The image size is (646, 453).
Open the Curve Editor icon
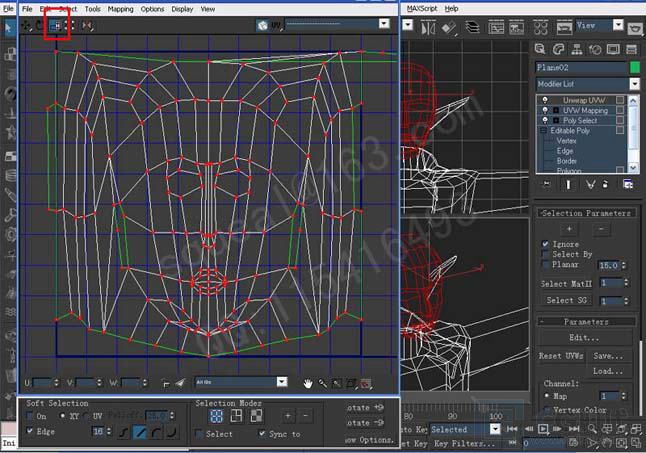(x=496, y=28)
